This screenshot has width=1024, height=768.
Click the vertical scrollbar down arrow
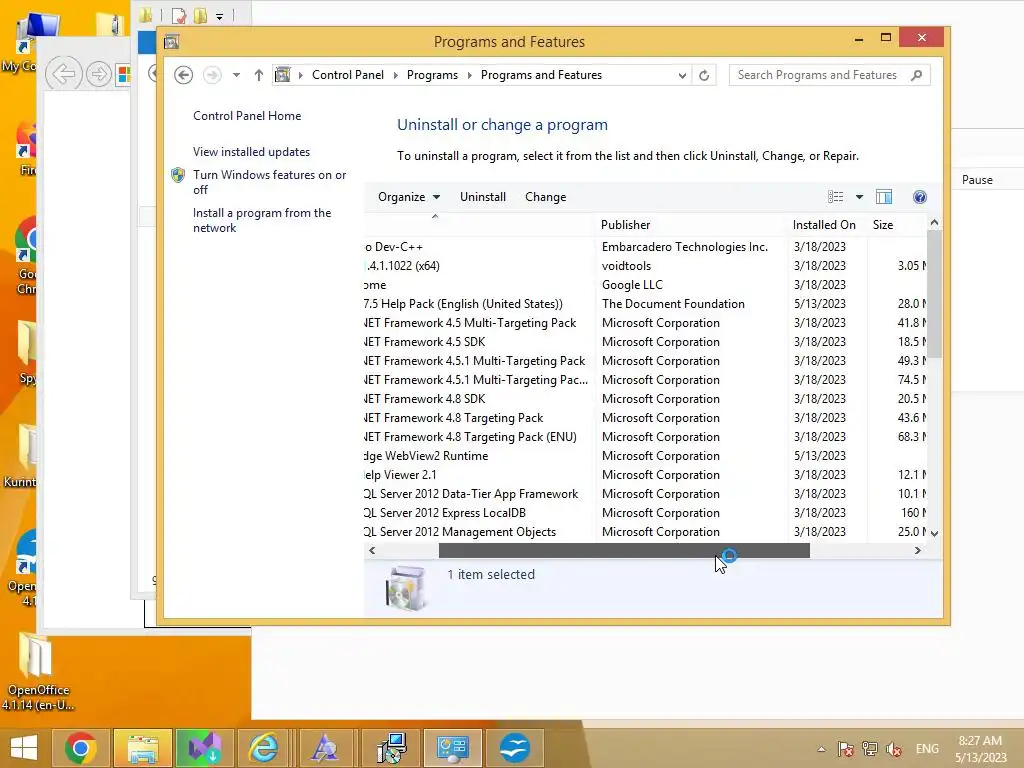[934, 533]
